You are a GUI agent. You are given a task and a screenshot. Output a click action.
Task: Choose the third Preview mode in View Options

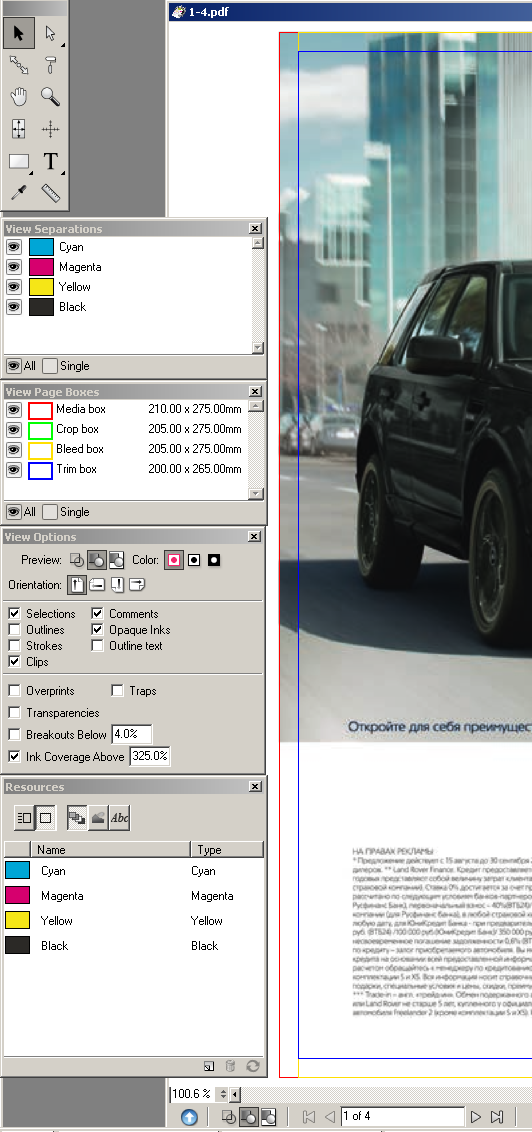pos(116,560)
